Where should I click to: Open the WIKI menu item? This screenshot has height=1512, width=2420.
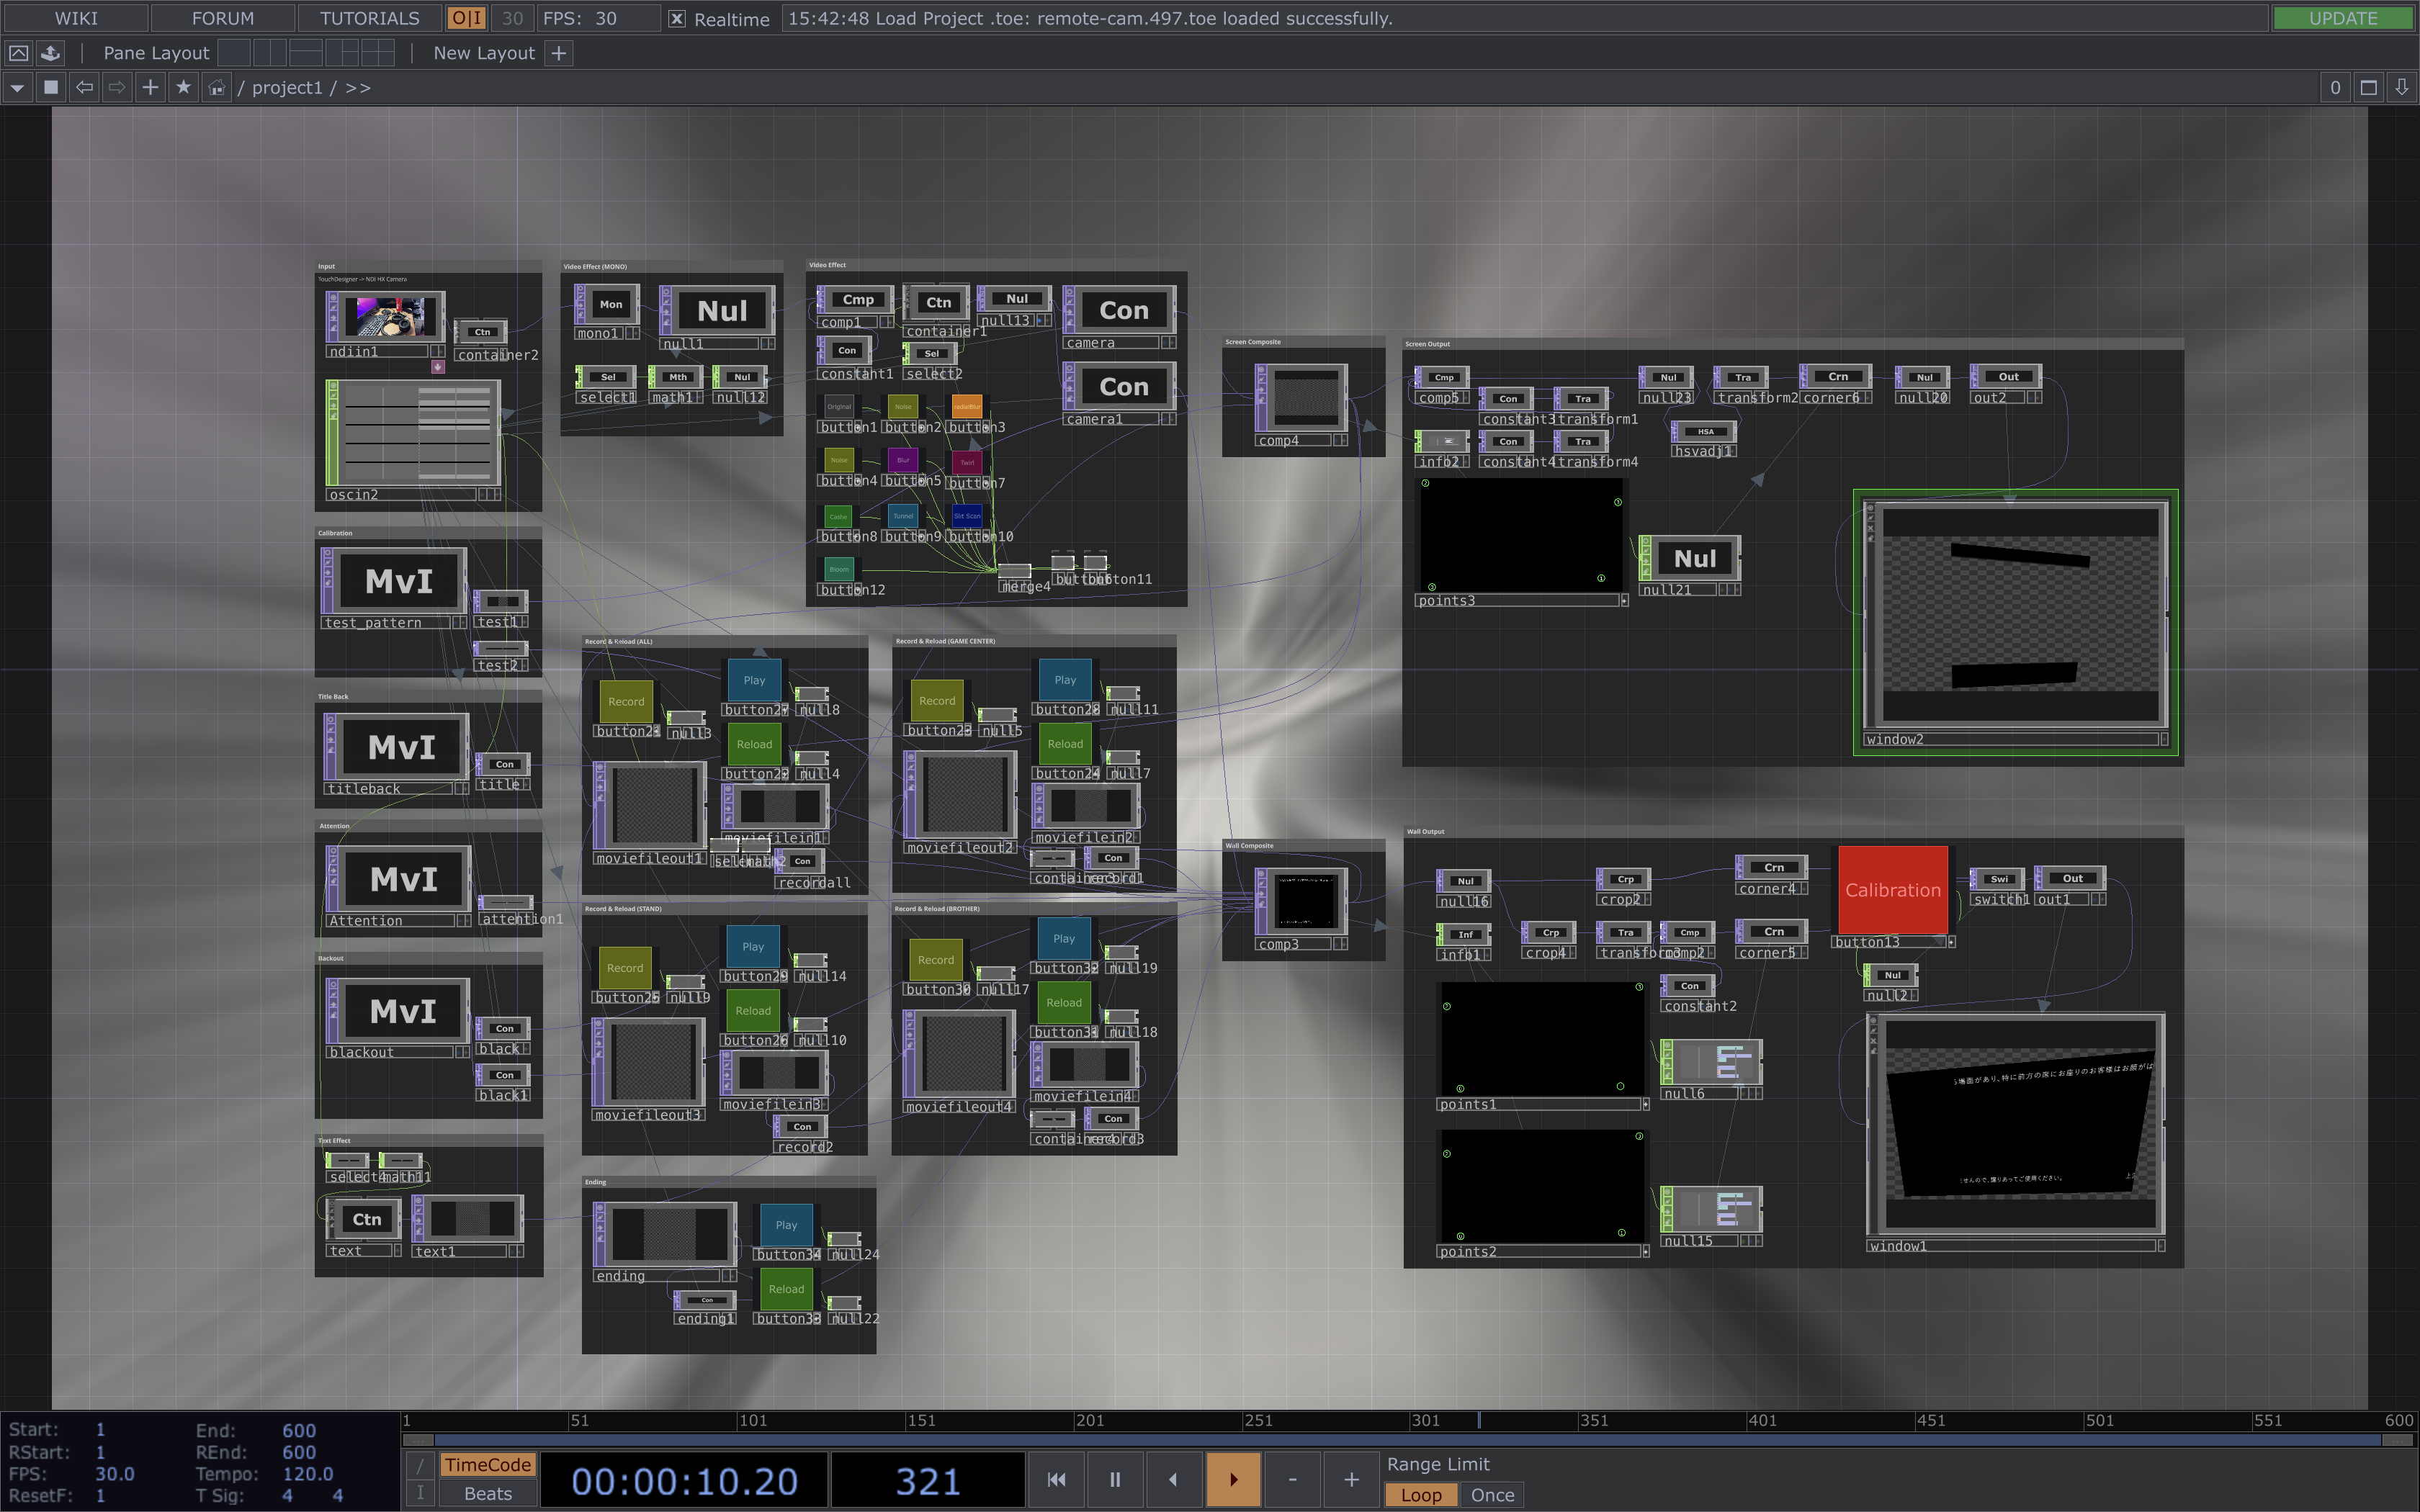click(76, 19)
